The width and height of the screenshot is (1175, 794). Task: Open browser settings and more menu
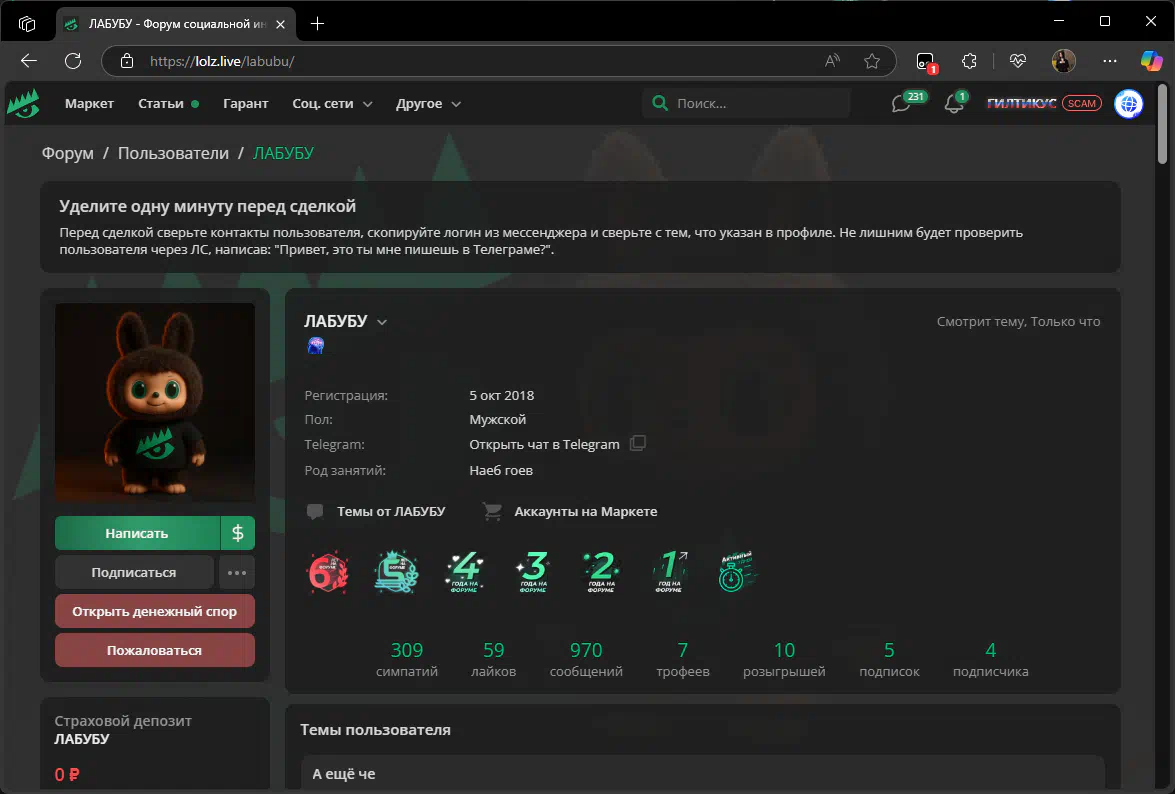coord(1110,61)
